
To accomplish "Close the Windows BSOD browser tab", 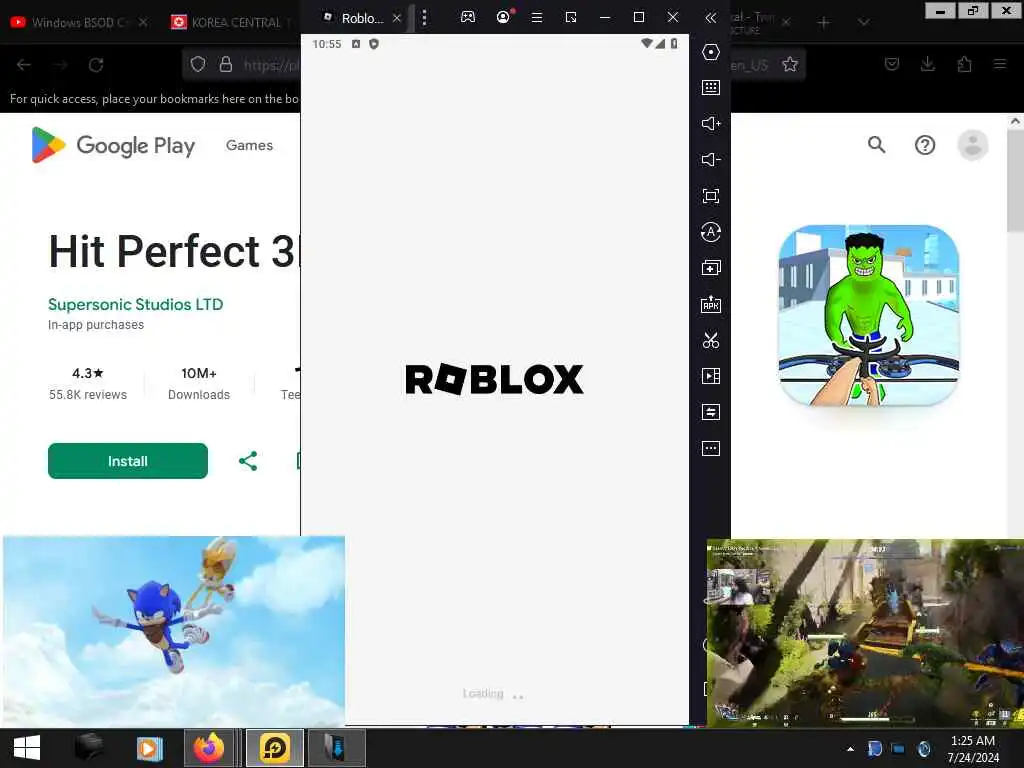I will click(x=143, y=22).
